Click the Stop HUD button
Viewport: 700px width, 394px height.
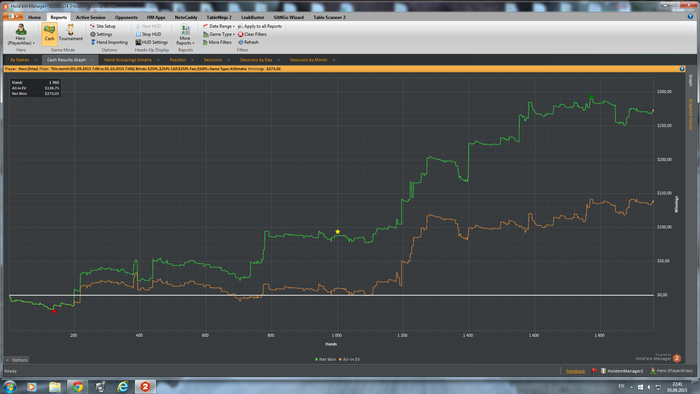point(148,34)
